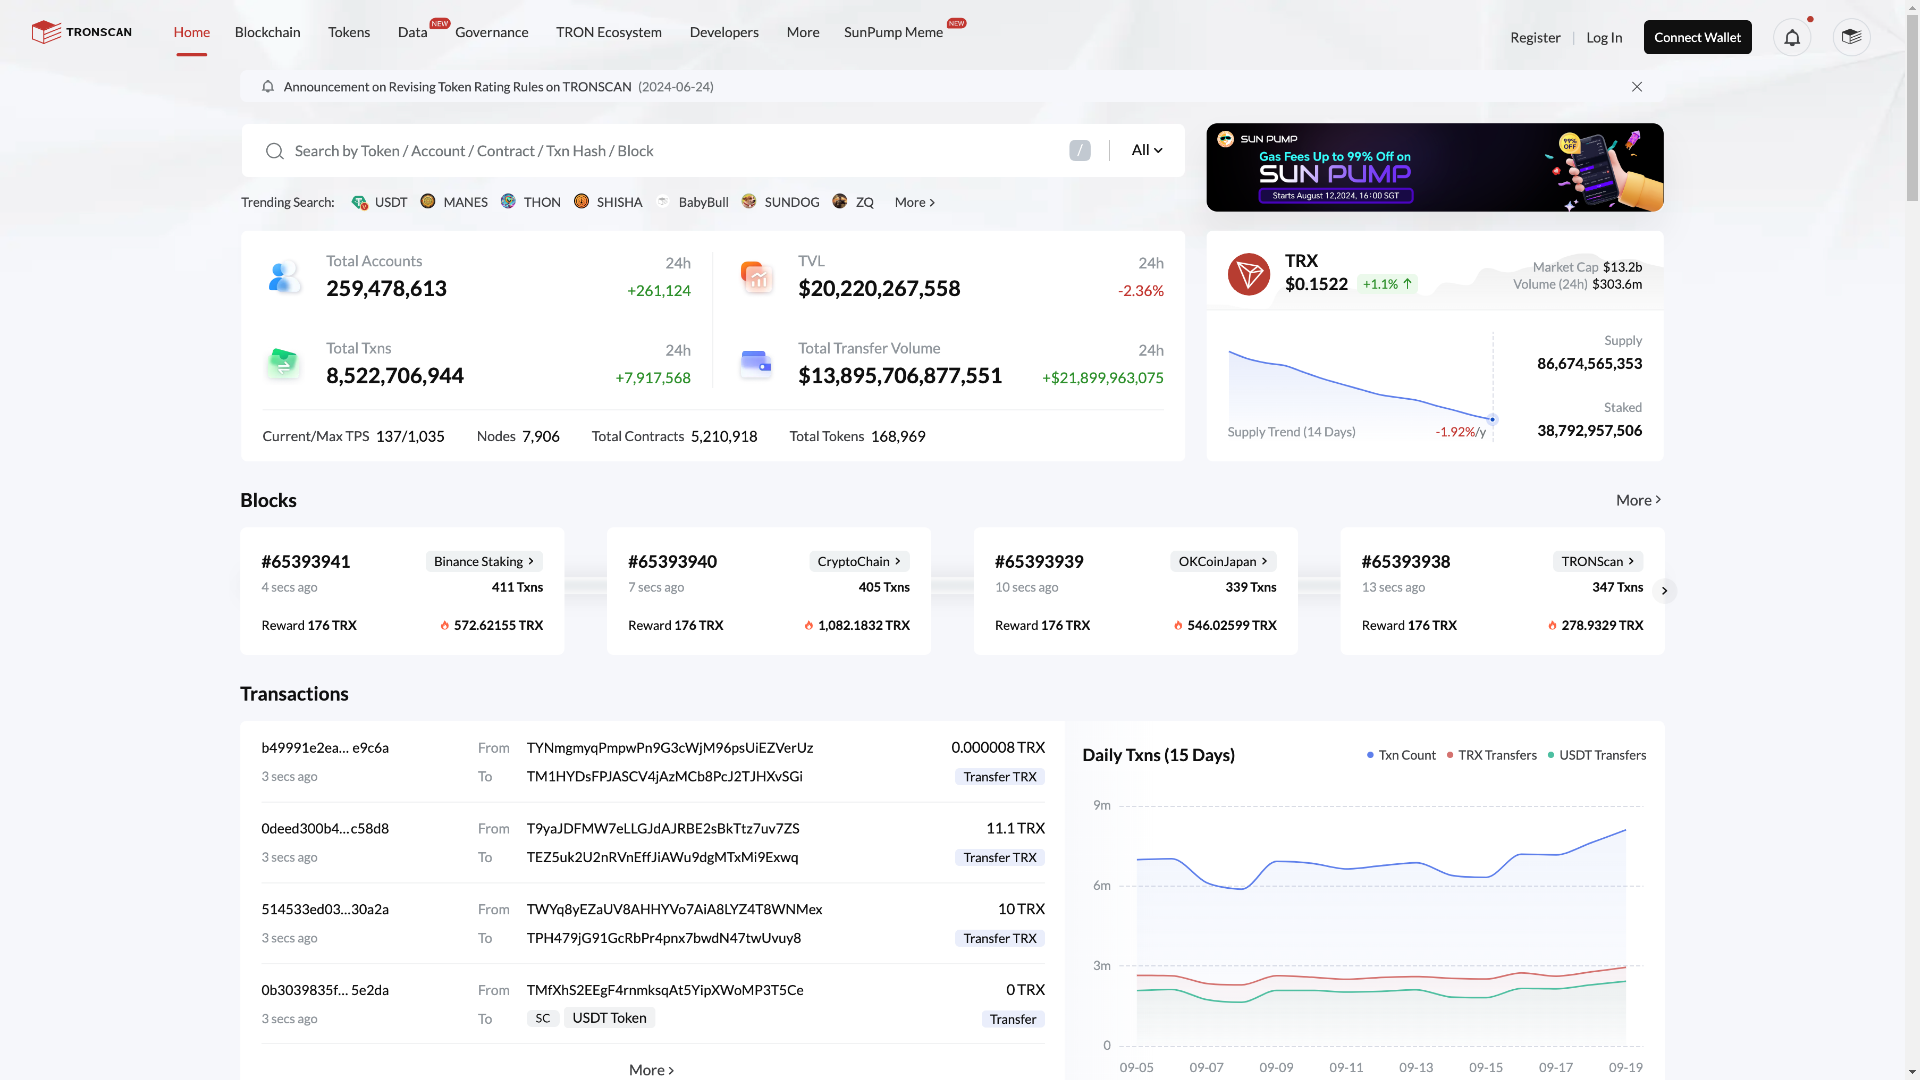Click the Register link
The width and height of the screenshot is (1920, 1080).
1535,38
